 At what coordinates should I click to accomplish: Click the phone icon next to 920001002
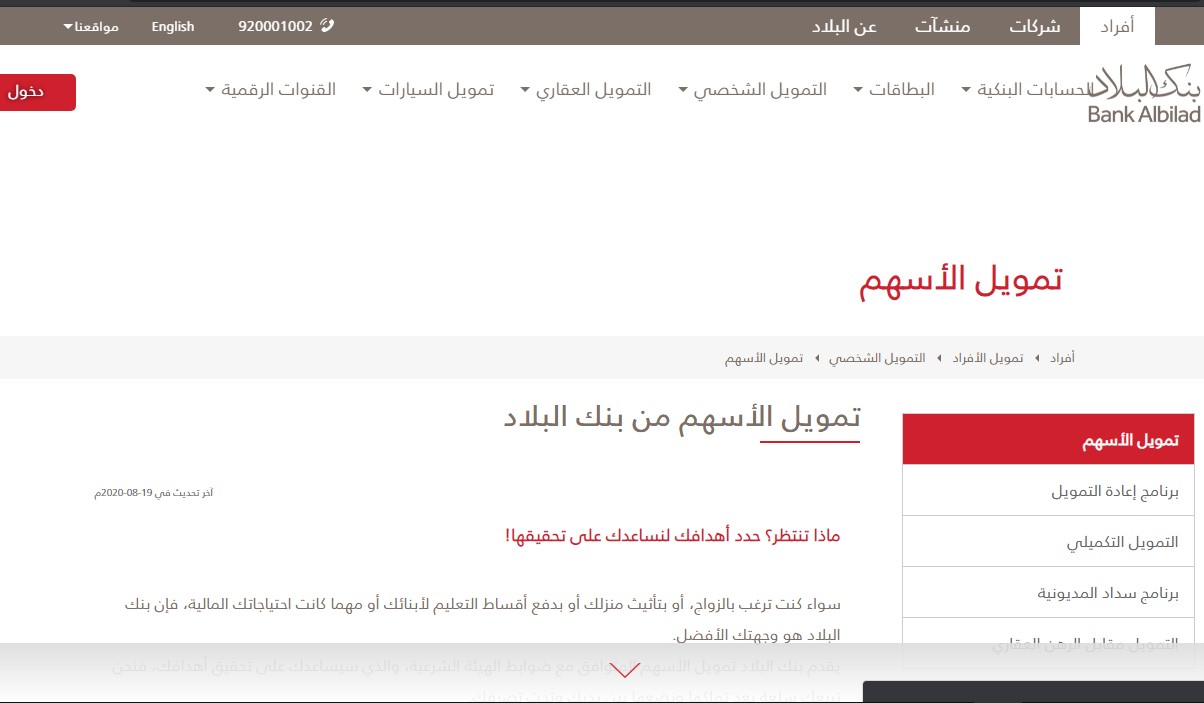pos(326,26)
